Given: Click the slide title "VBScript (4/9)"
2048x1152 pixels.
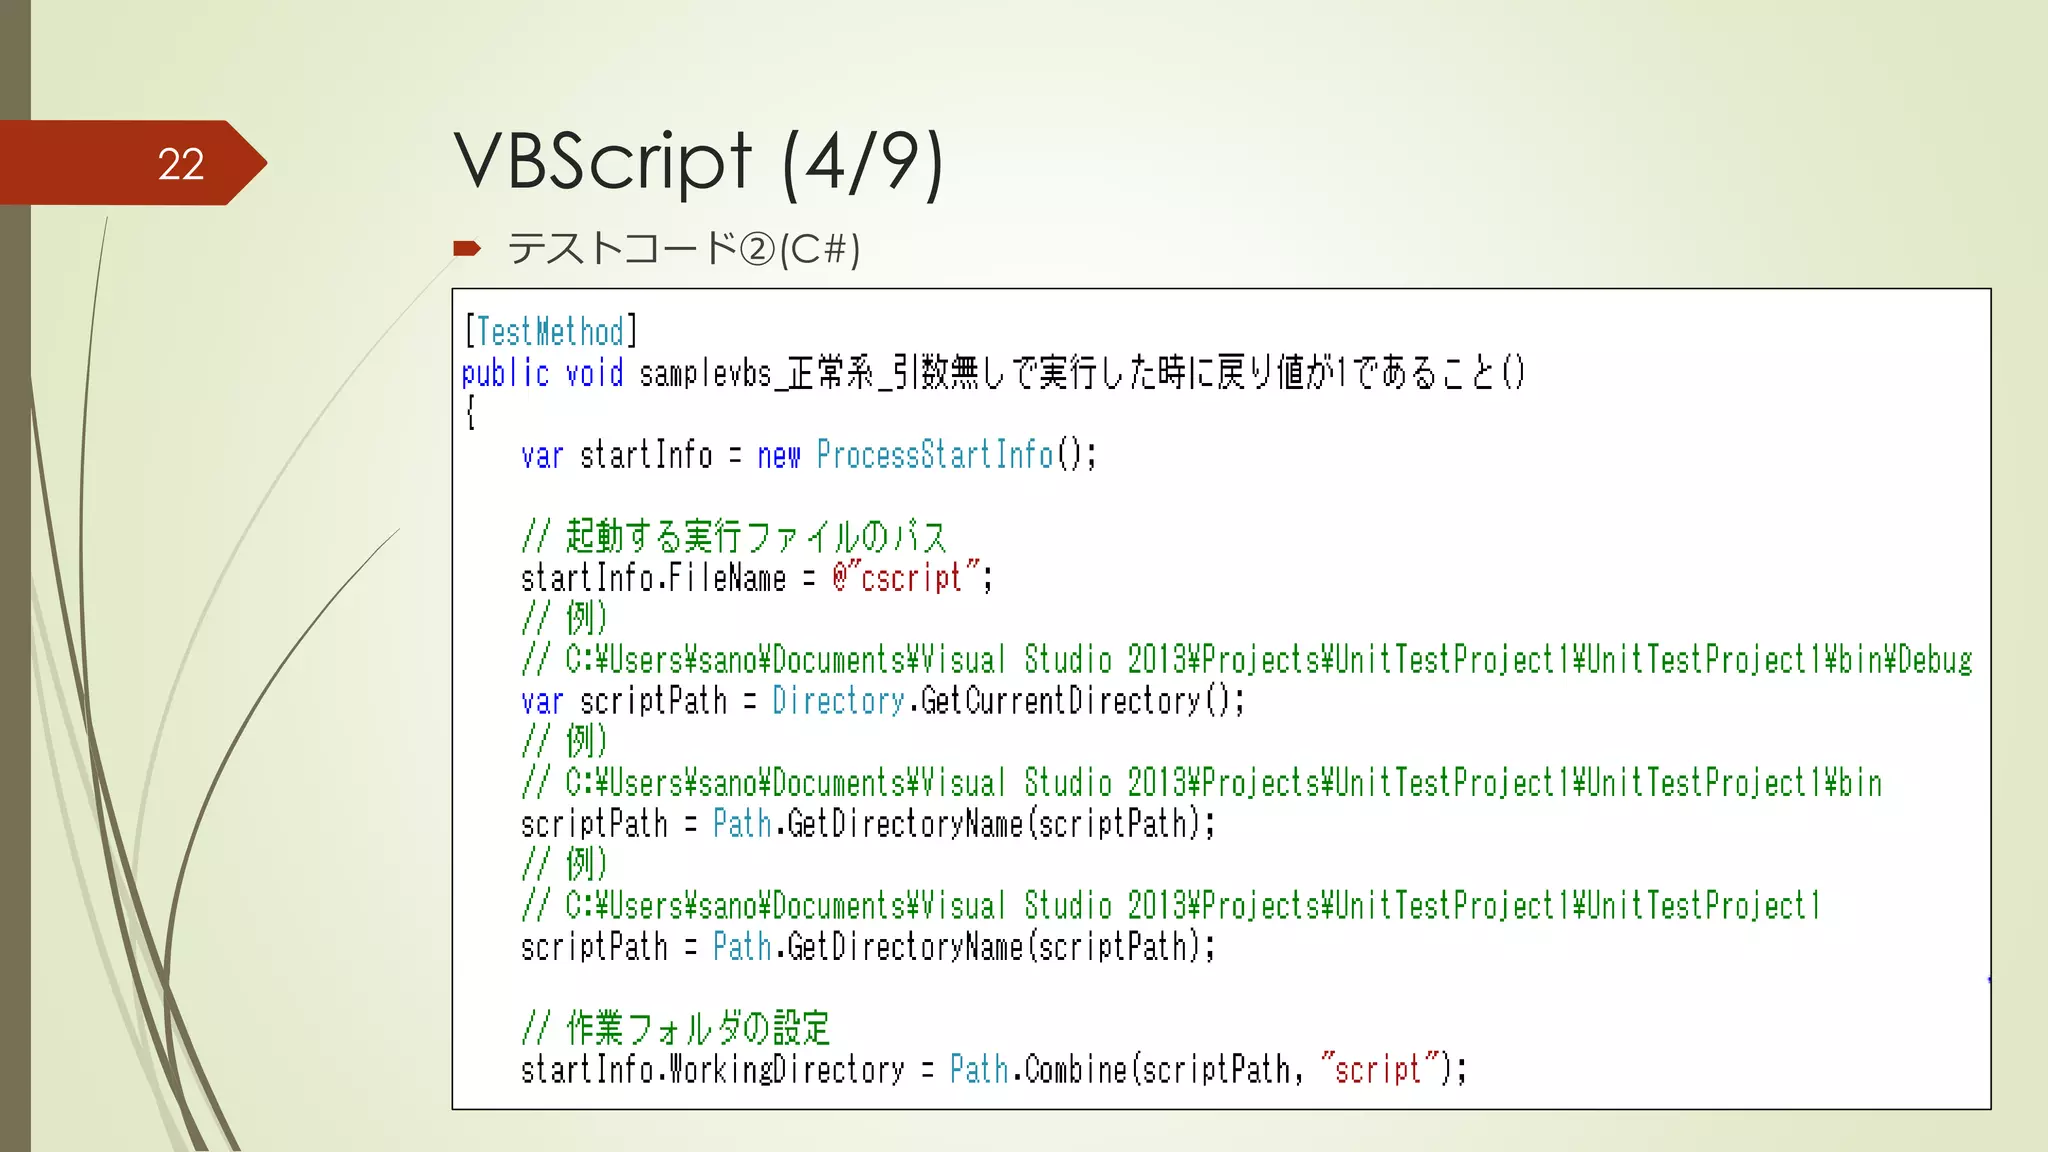Looking at the screenshot, I should pyautogui.click(x=698, y=163).
